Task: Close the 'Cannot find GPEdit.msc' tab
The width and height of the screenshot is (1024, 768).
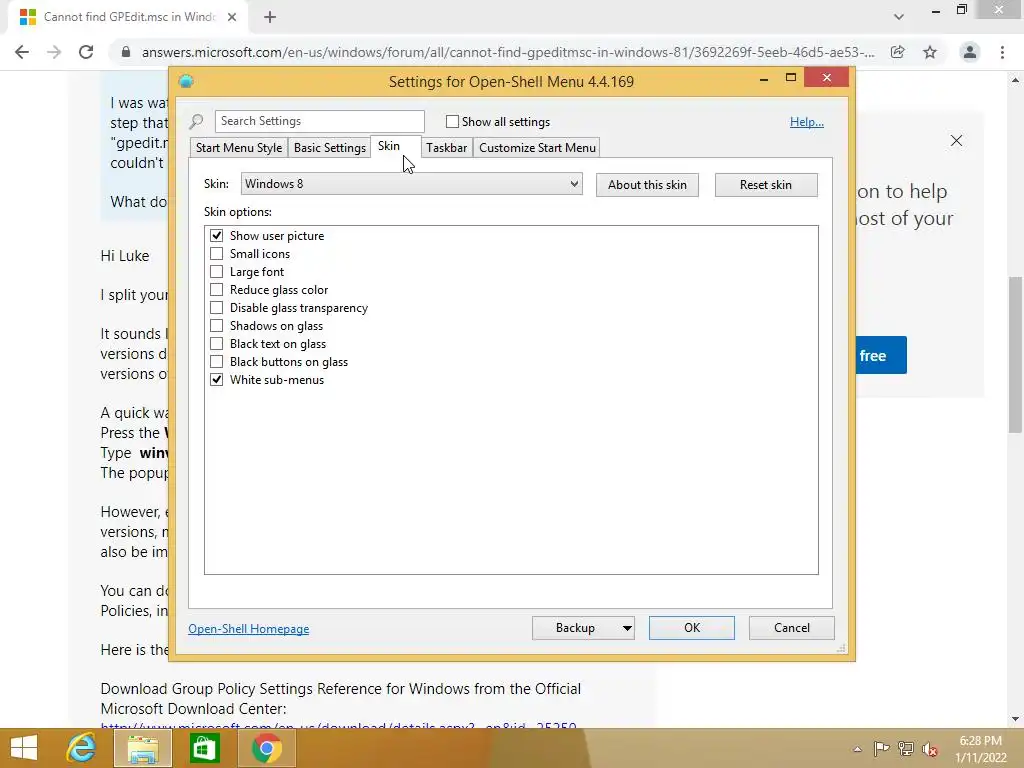Action: click(x=232, y=17)
